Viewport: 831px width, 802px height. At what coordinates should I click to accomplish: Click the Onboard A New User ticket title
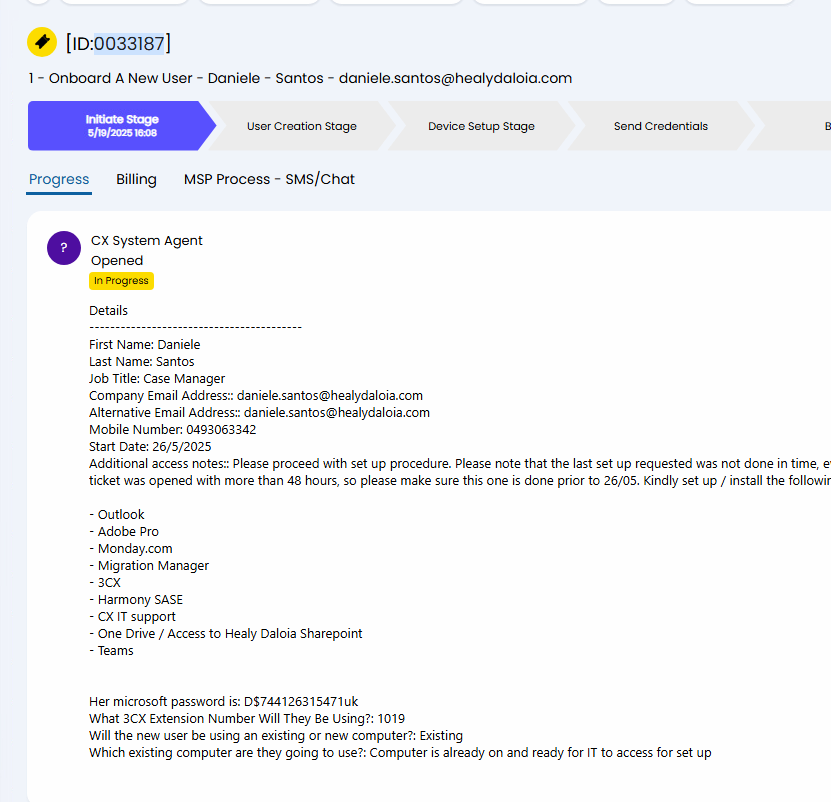[x=300, y=78]
